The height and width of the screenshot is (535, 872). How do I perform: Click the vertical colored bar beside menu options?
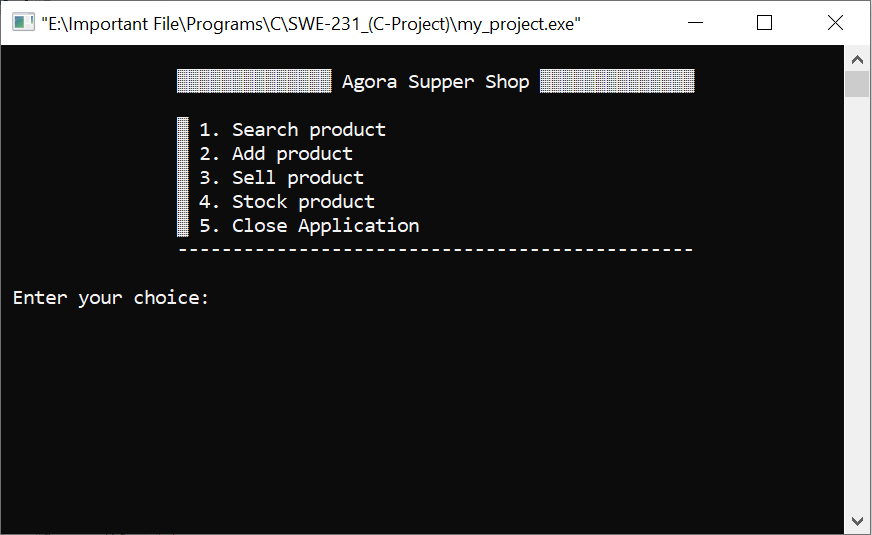183,177
